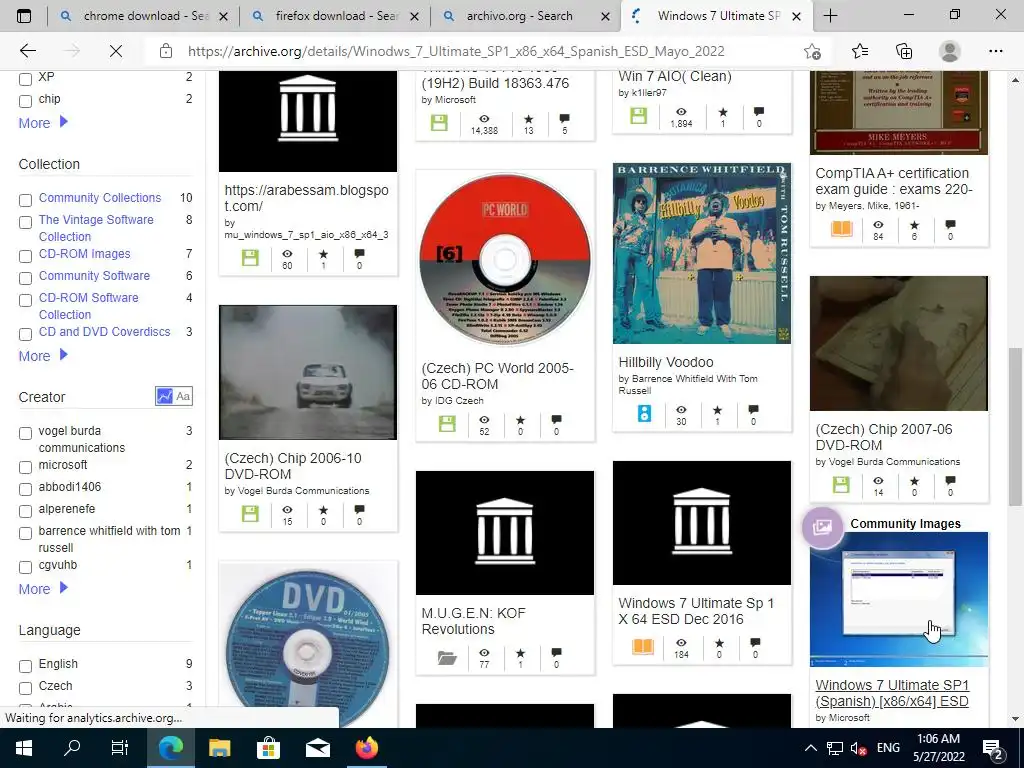
Task: Open Edge Settings and more menu
Action: 995,51
